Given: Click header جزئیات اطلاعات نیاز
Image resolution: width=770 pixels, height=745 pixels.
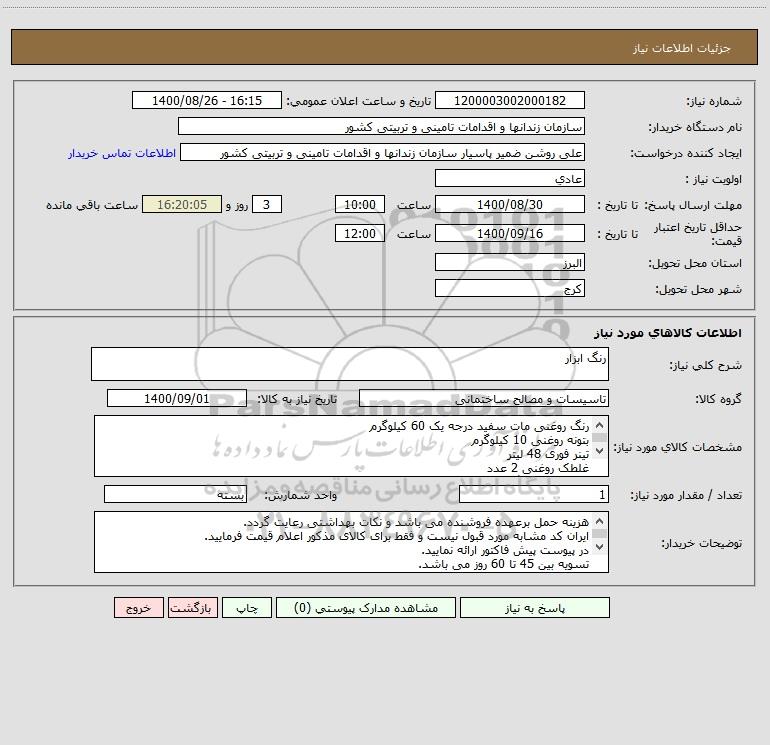Looking at the screenshot, I should 682,48.
